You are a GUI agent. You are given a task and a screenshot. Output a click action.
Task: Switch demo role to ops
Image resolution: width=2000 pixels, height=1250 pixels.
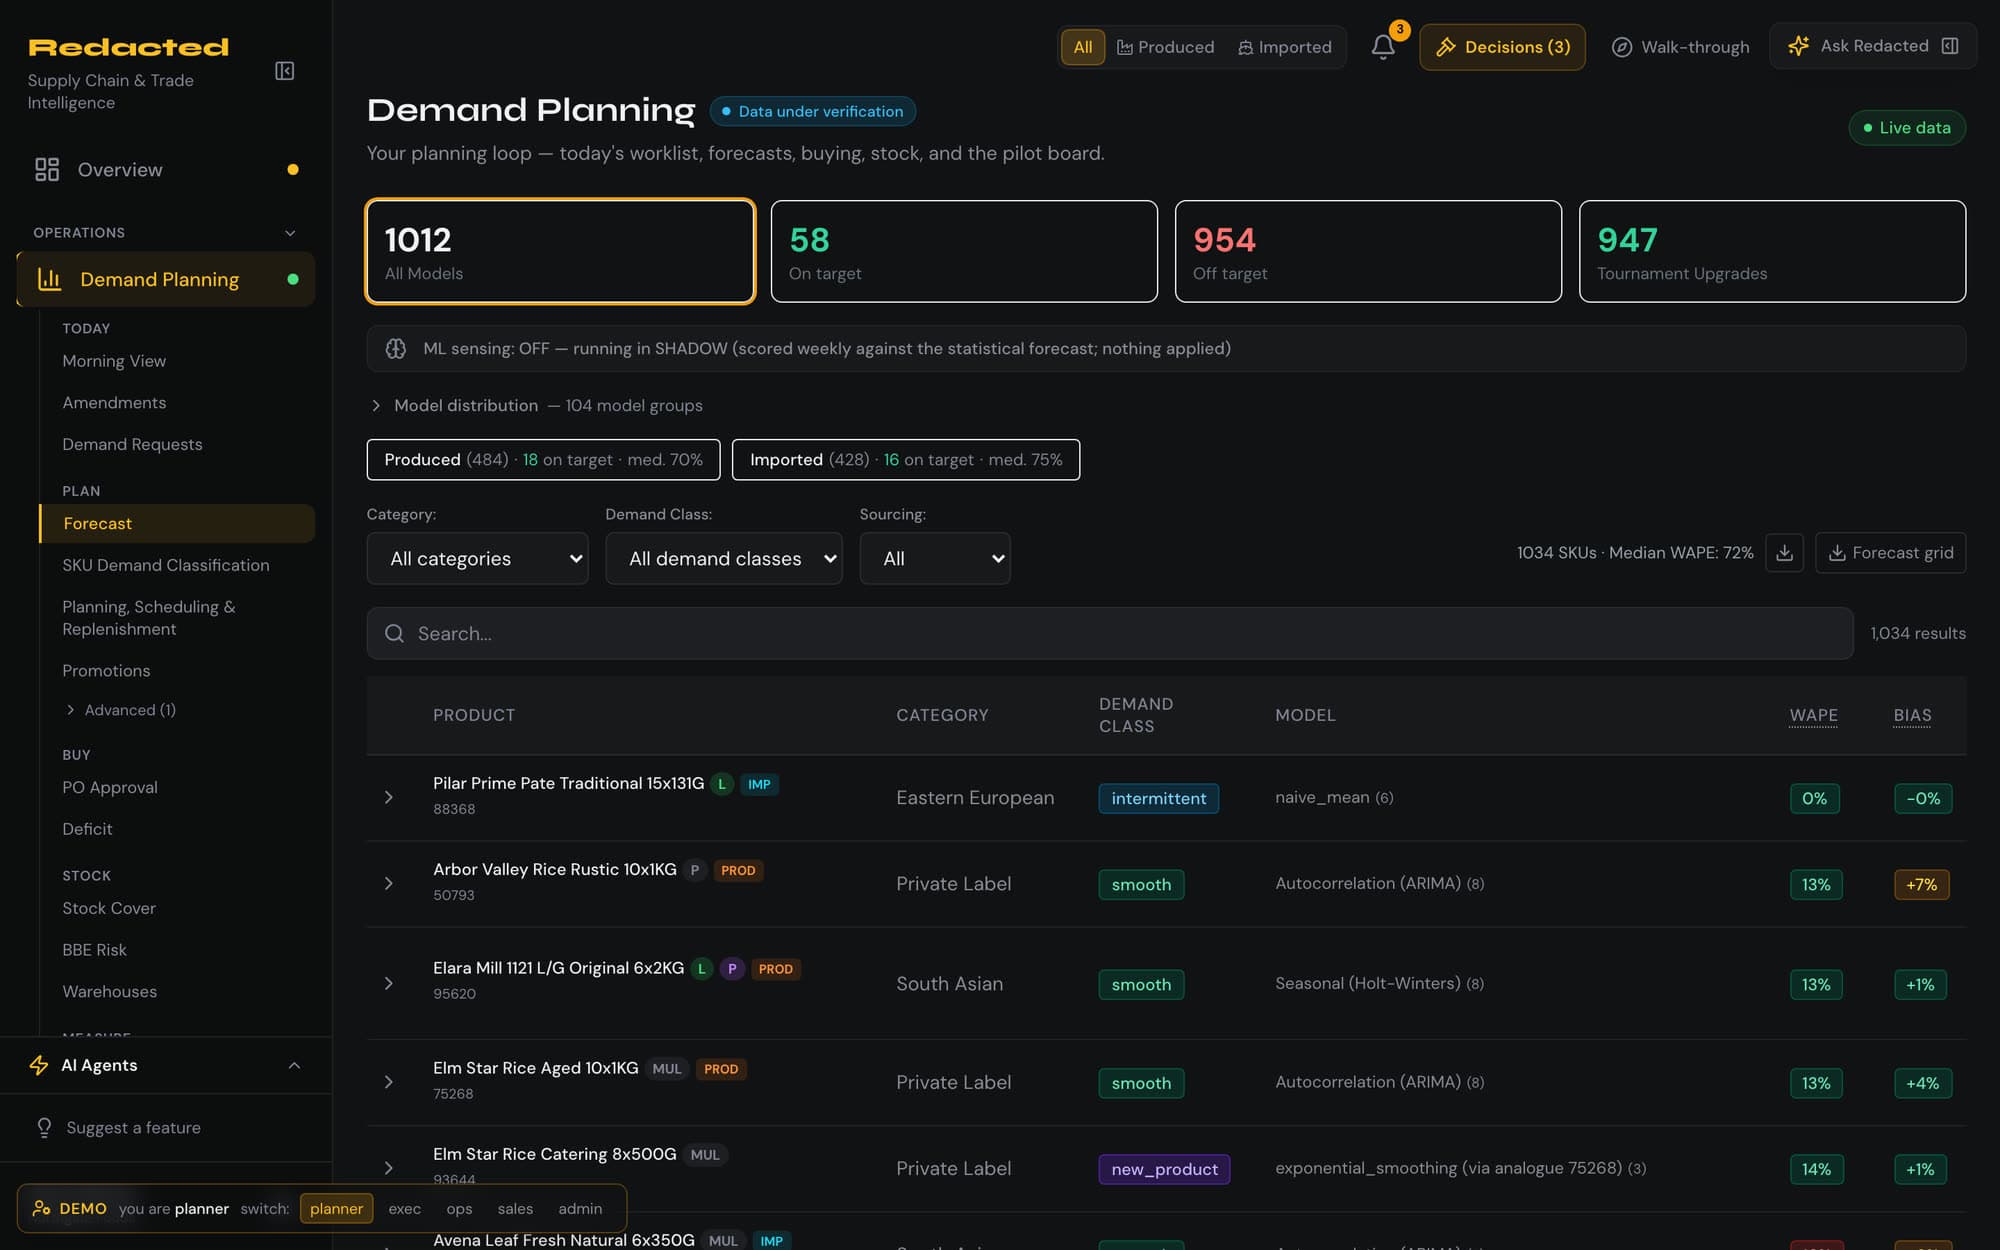pyautogui.click(x=459, y=1209)
